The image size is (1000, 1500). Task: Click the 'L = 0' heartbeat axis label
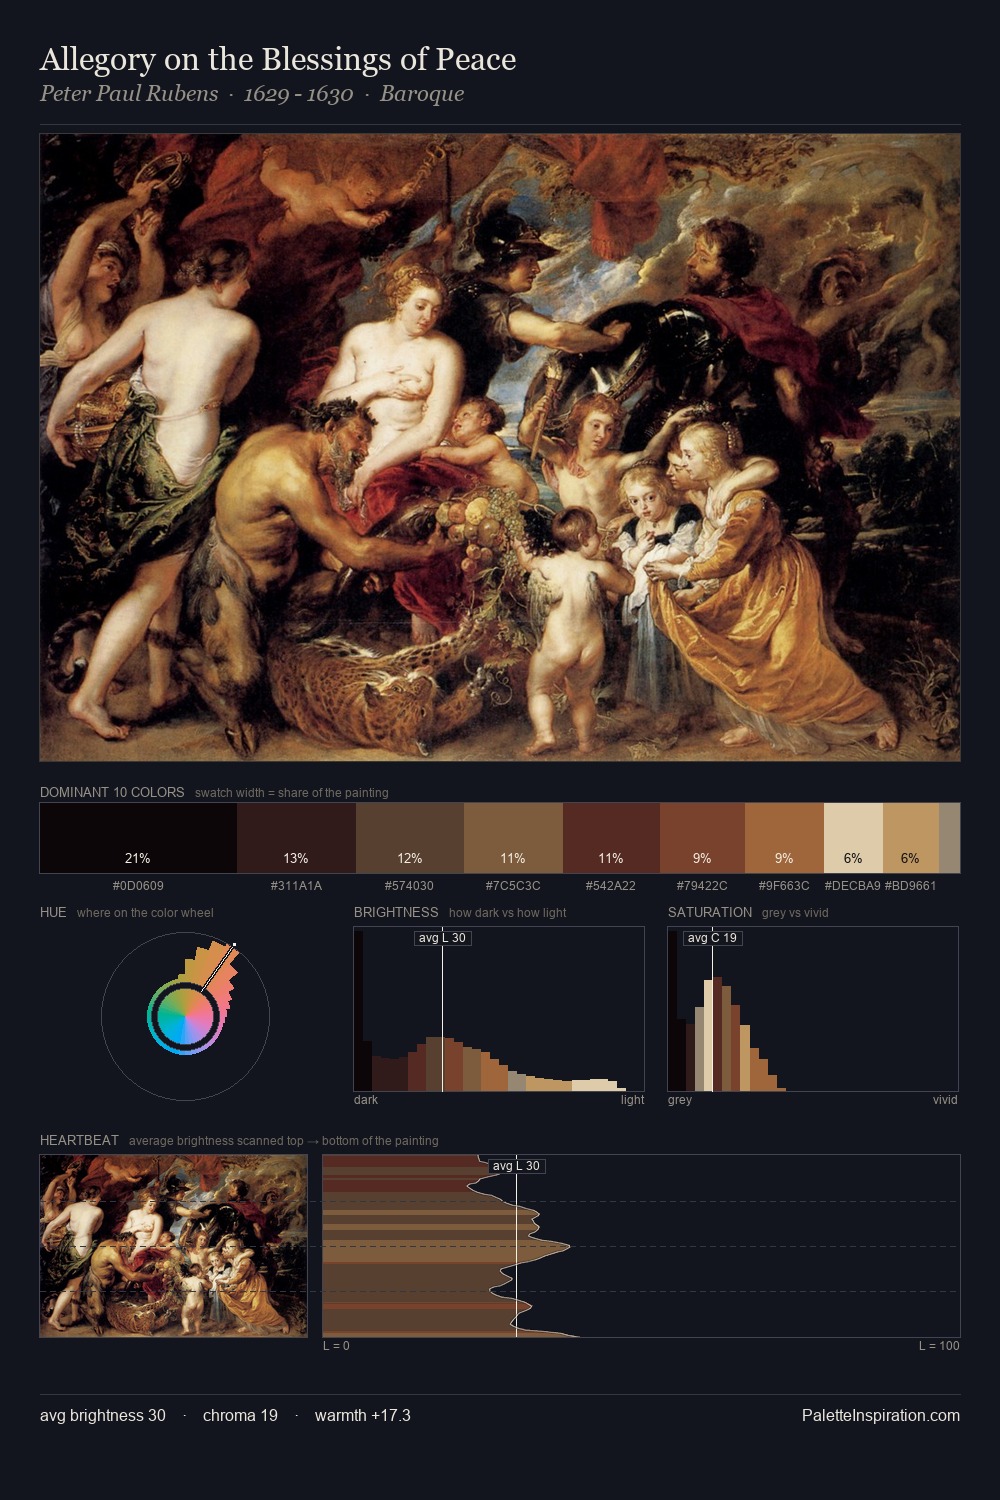click(336, 1346)
